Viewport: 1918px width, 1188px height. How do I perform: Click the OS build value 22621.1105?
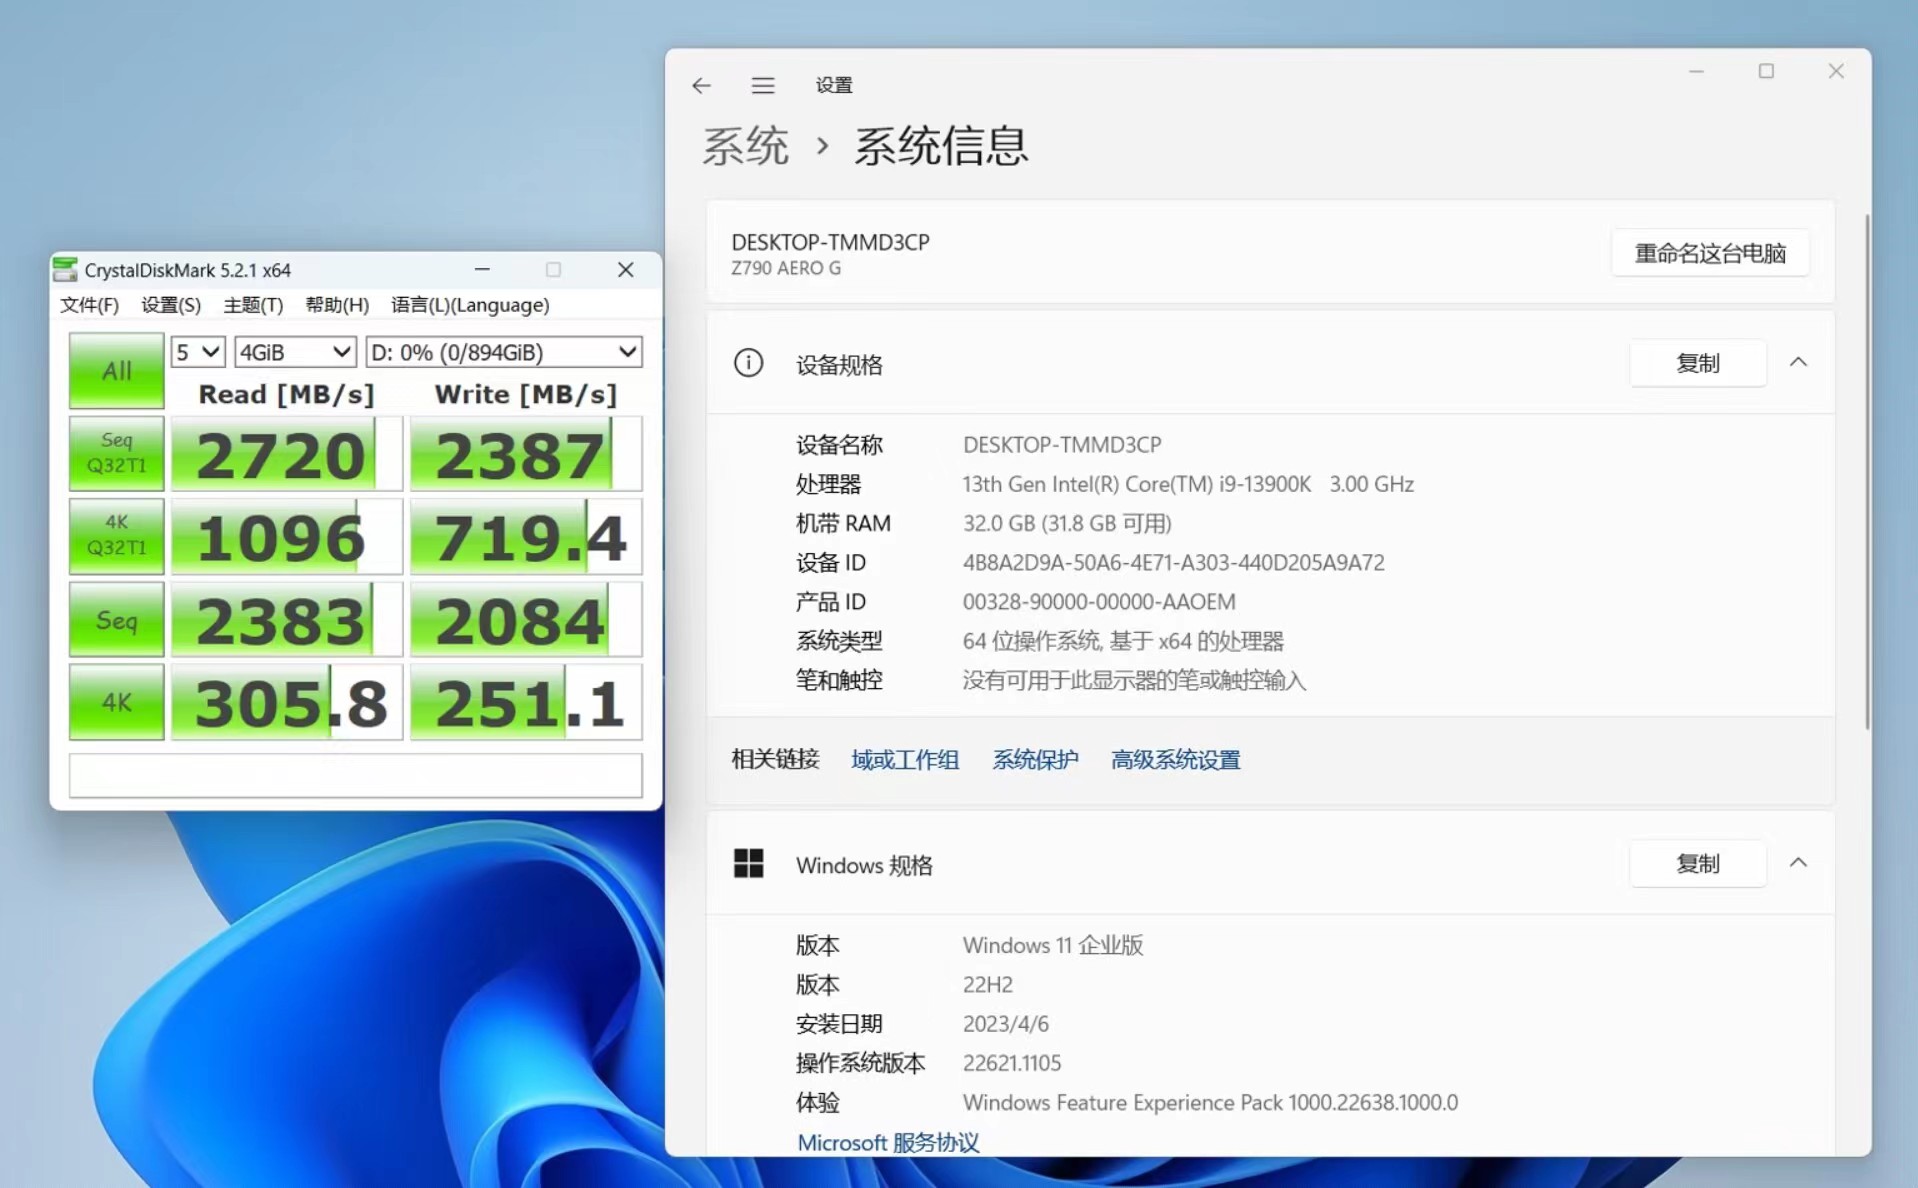point(1012,1063)
